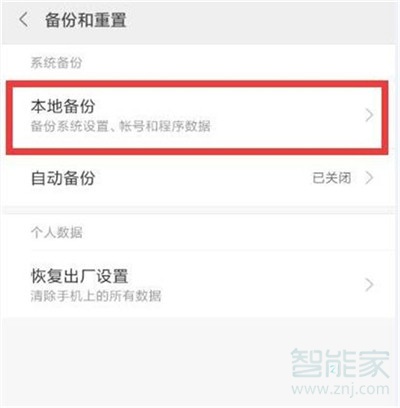Click the 系统备份 section header
The image size is (400, 408).
[56, 63]
